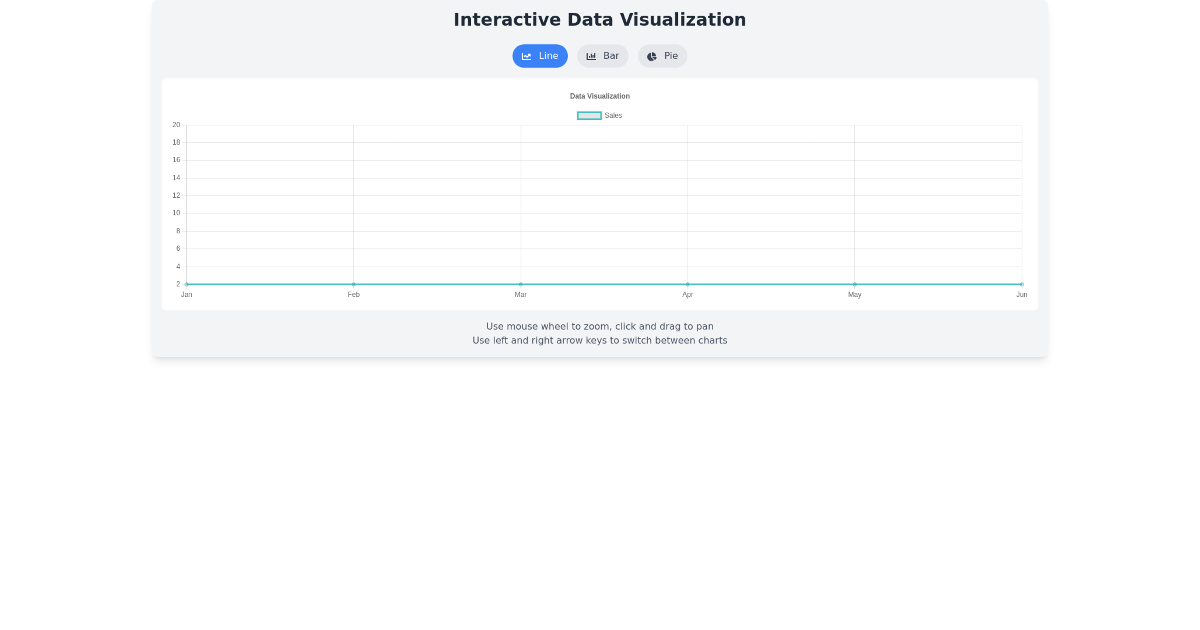The width and height of the screenshot is (1200, 630).
Task: Click the pie chart icon on the Pie button
Action: pyautogui.click(x=651, y=56)
